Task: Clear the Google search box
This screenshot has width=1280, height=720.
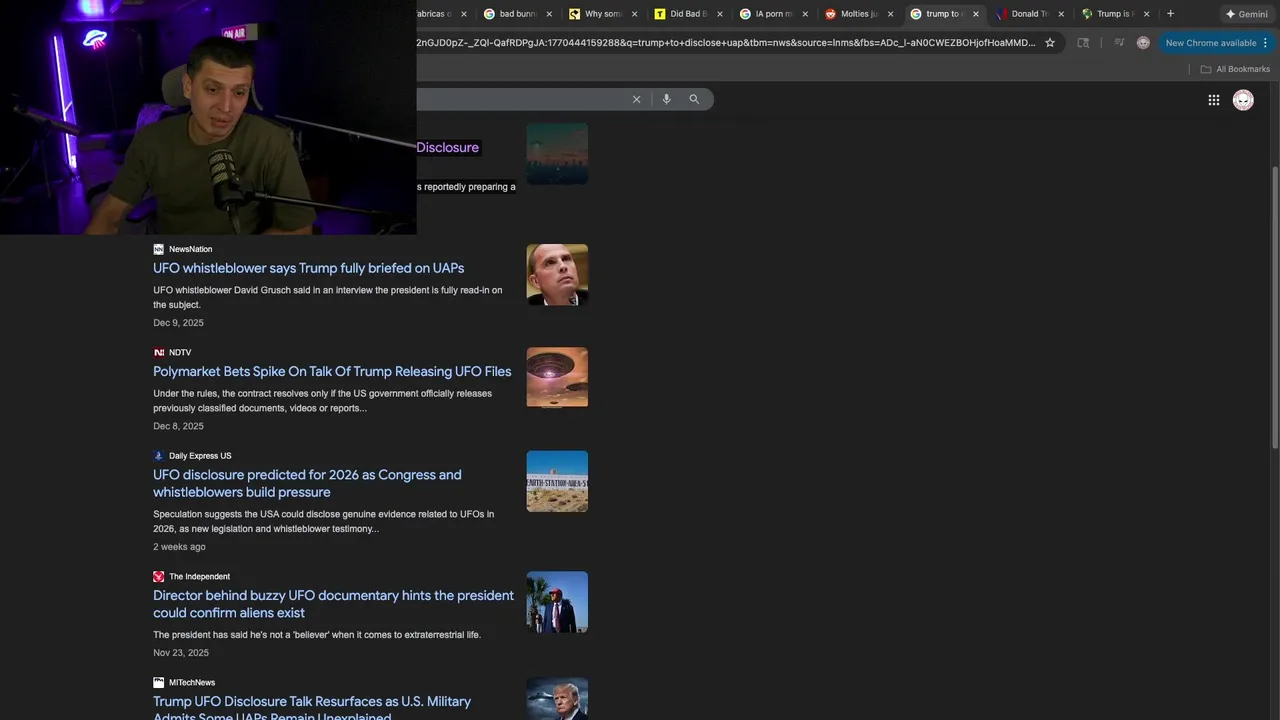Action: (636, 99)
